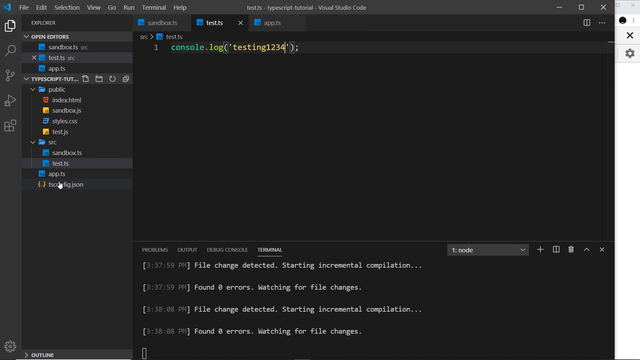The image size is (640, 360).
Task: Click the profile avatar in right window
Action: tap(622, 20)
